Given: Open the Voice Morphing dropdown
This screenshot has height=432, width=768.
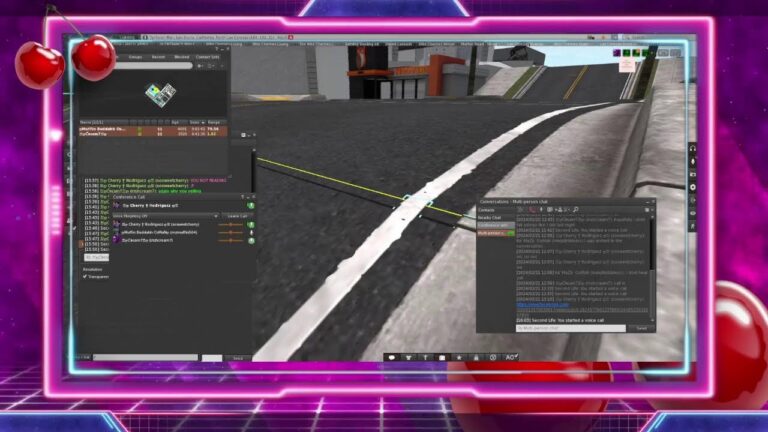Looking at the screenshot, I should tap(166, 216).
